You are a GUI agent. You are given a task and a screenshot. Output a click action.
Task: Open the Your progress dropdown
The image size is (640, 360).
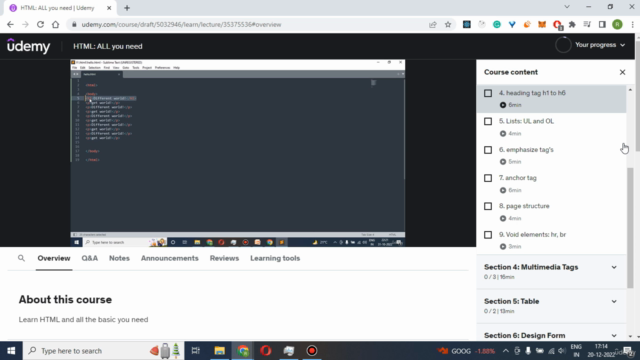(x=600, y=45)
